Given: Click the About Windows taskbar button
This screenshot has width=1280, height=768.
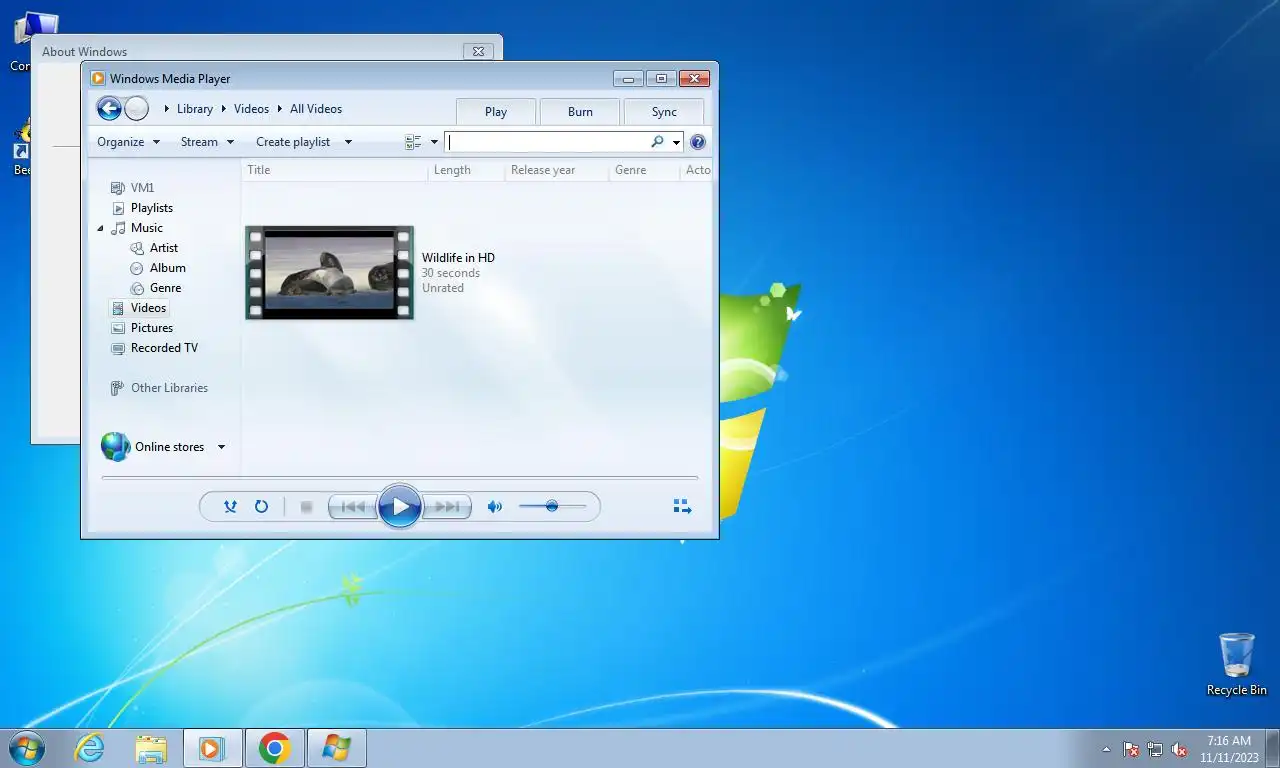Looking at the screenshot, I should 336,748.
